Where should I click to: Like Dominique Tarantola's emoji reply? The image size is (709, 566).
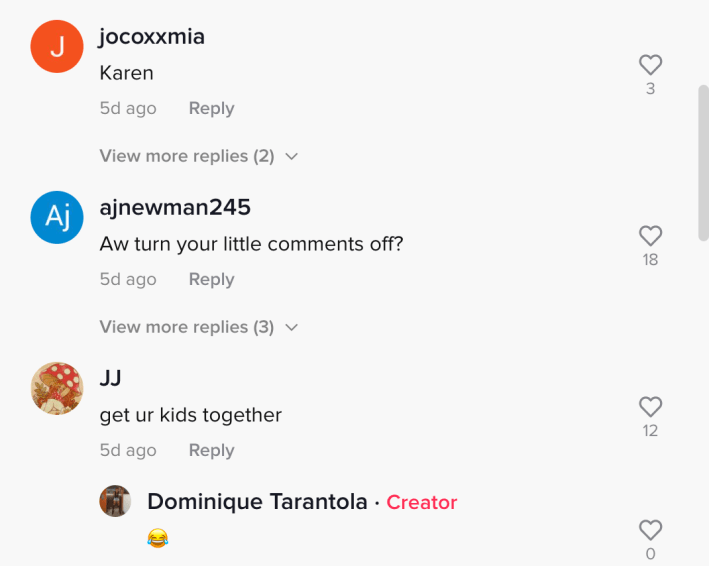[x=650, y=530]
